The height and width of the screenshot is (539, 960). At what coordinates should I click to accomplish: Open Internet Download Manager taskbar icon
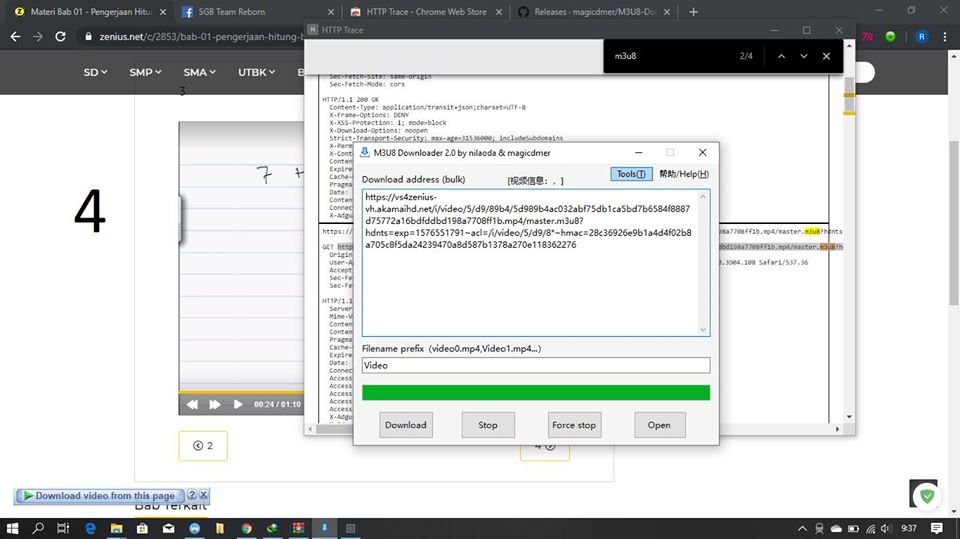(272, 528)
